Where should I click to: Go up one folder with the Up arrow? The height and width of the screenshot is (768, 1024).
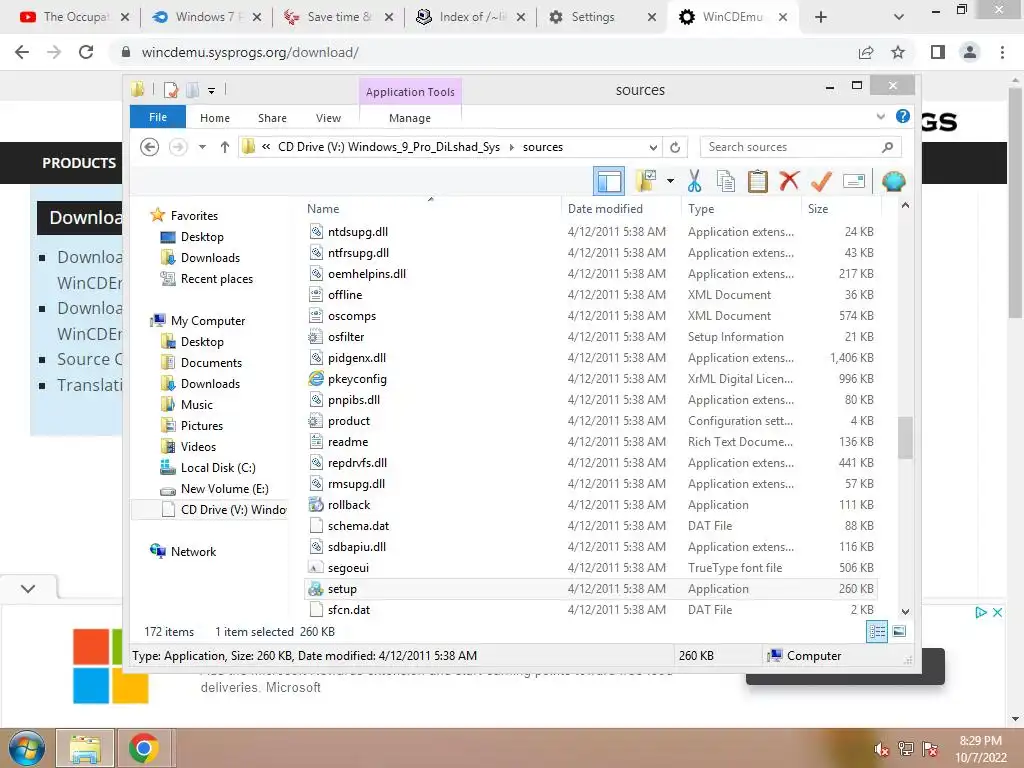point(225,147)
